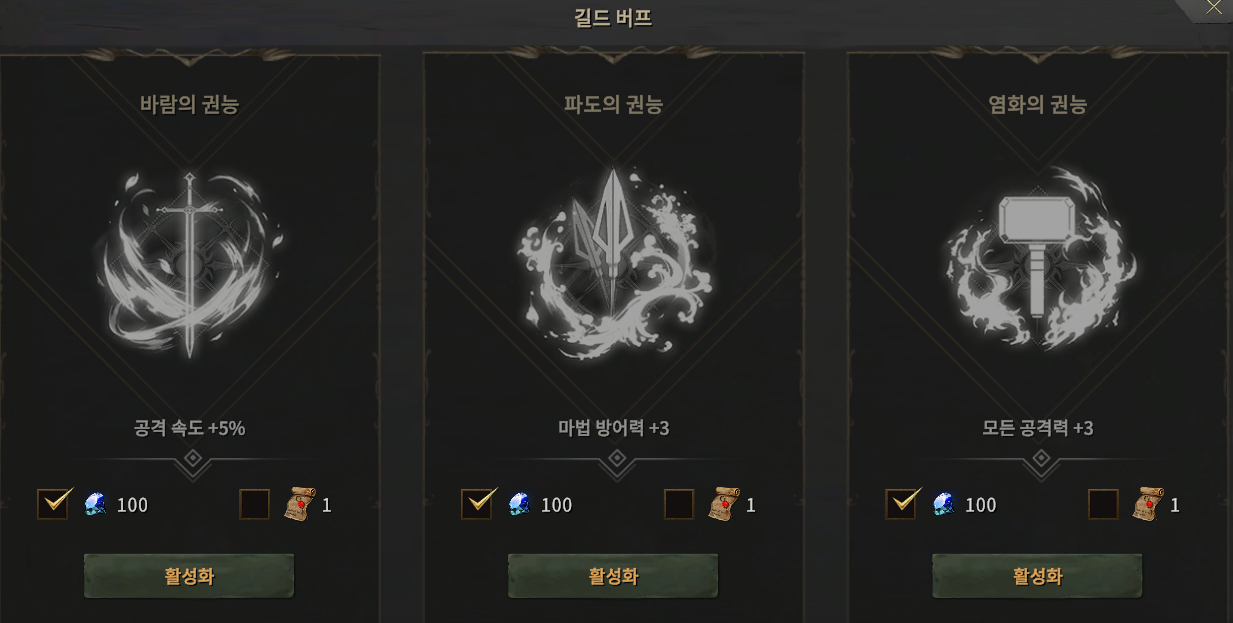This screenshot has width=1233, height=623.
Task: Click the scroll icon in the 염화의 권능 card
Action: point(1147,504)
